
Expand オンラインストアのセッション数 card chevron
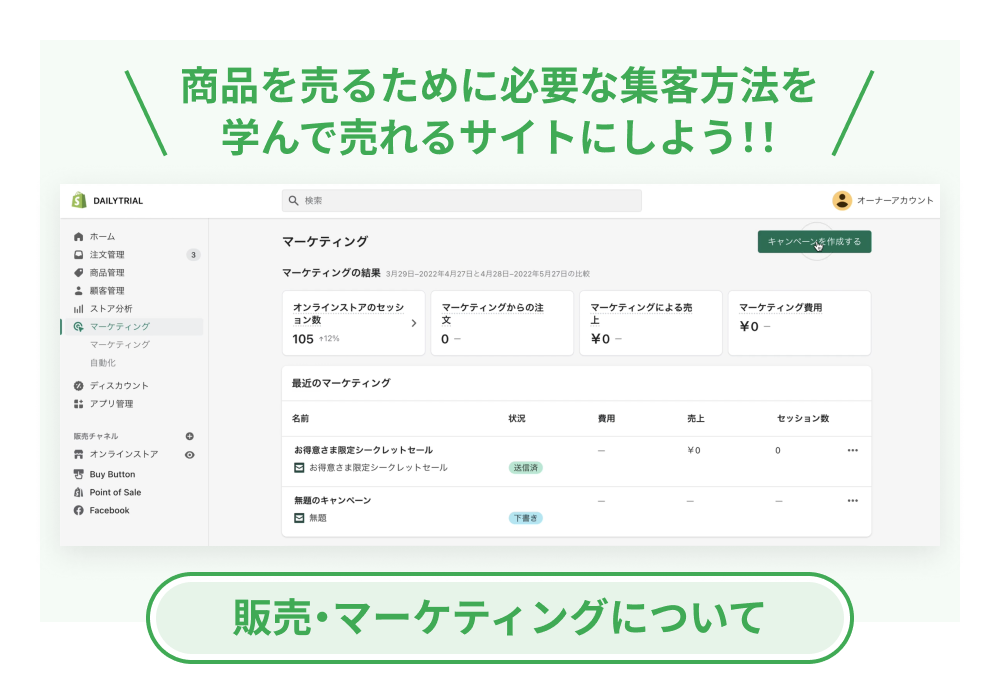(414, 324)
